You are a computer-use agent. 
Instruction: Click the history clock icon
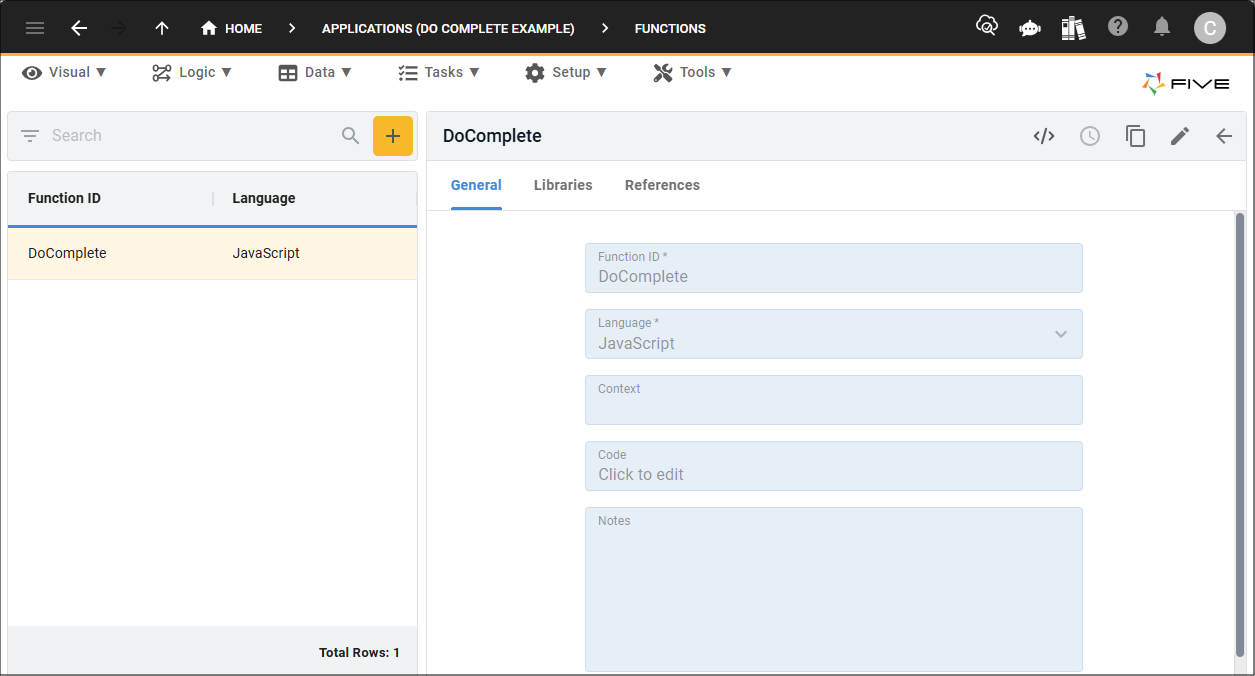(x=1090, y=136)
